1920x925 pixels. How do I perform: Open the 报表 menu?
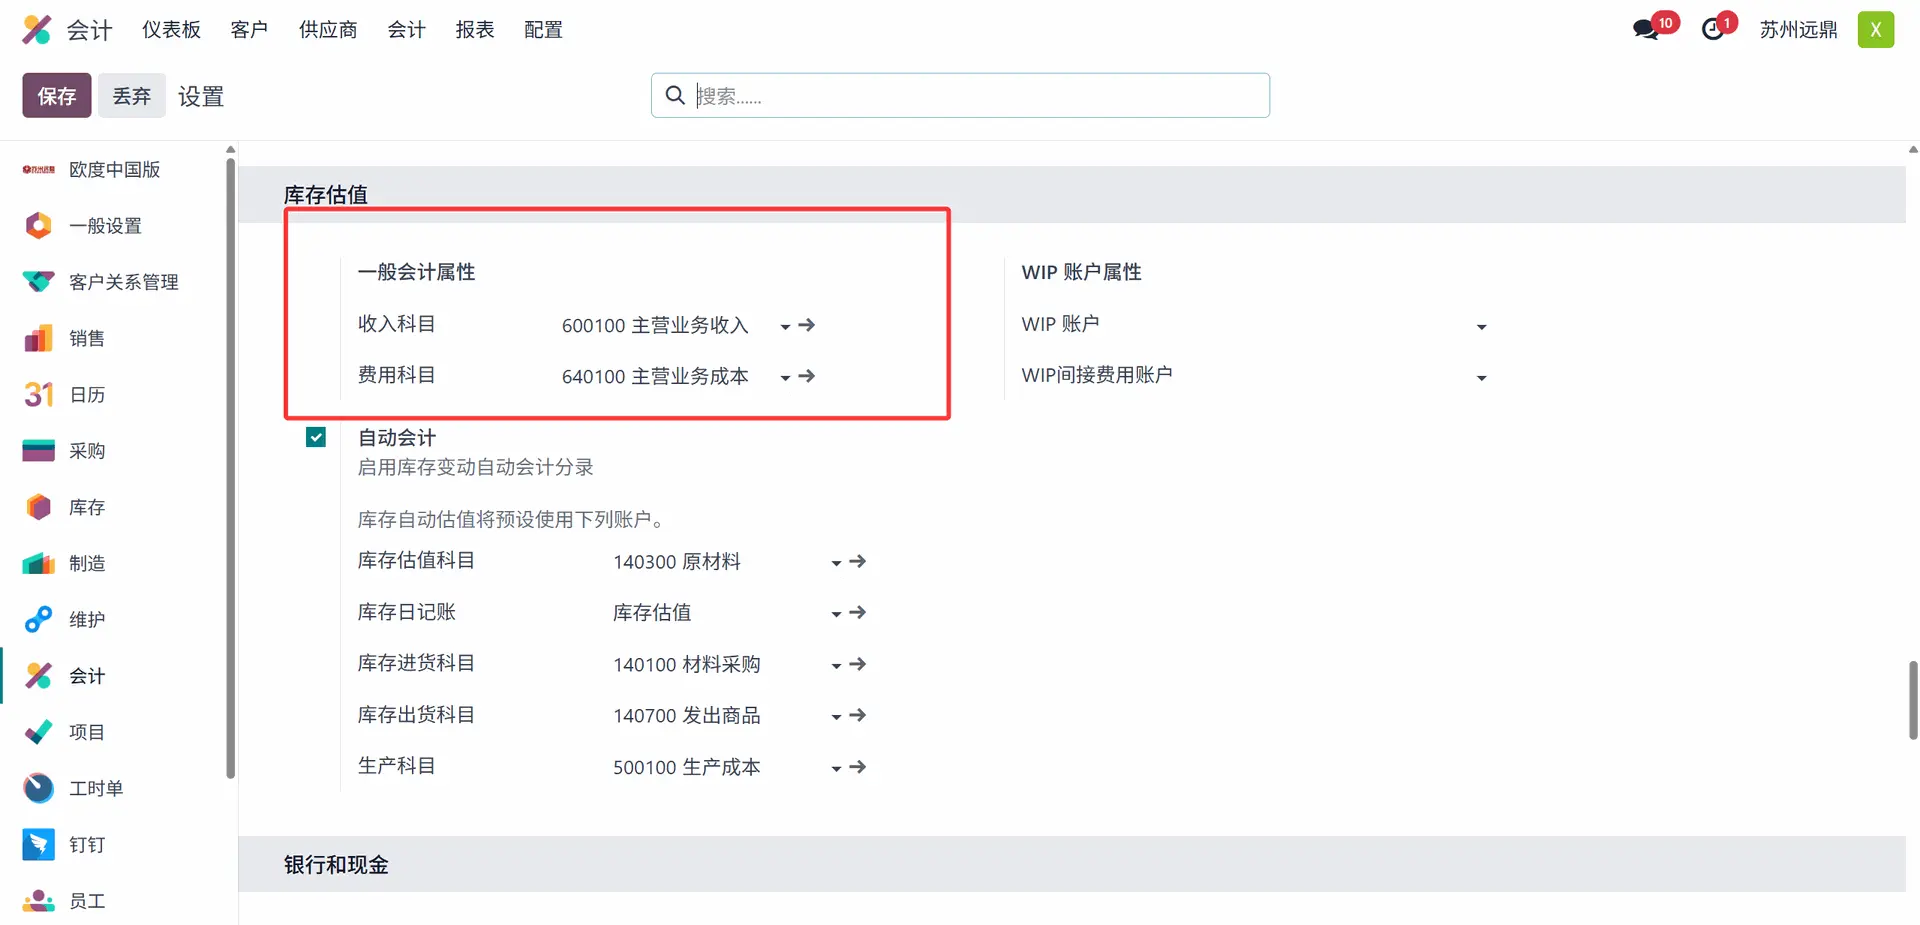point(474,30)
